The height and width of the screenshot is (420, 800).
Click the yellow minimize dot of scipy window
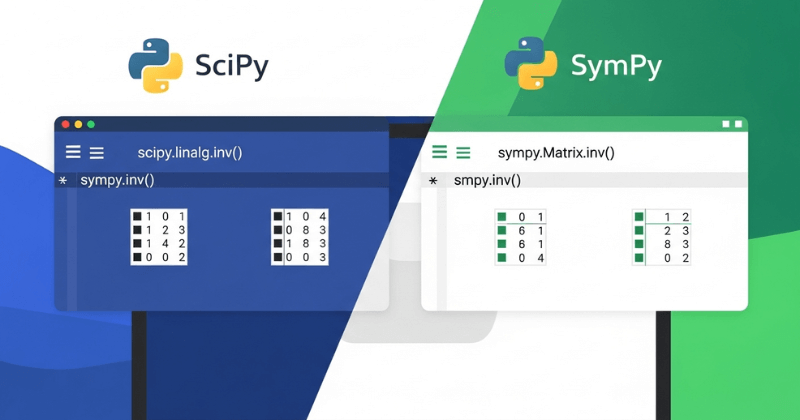[78, 124]
